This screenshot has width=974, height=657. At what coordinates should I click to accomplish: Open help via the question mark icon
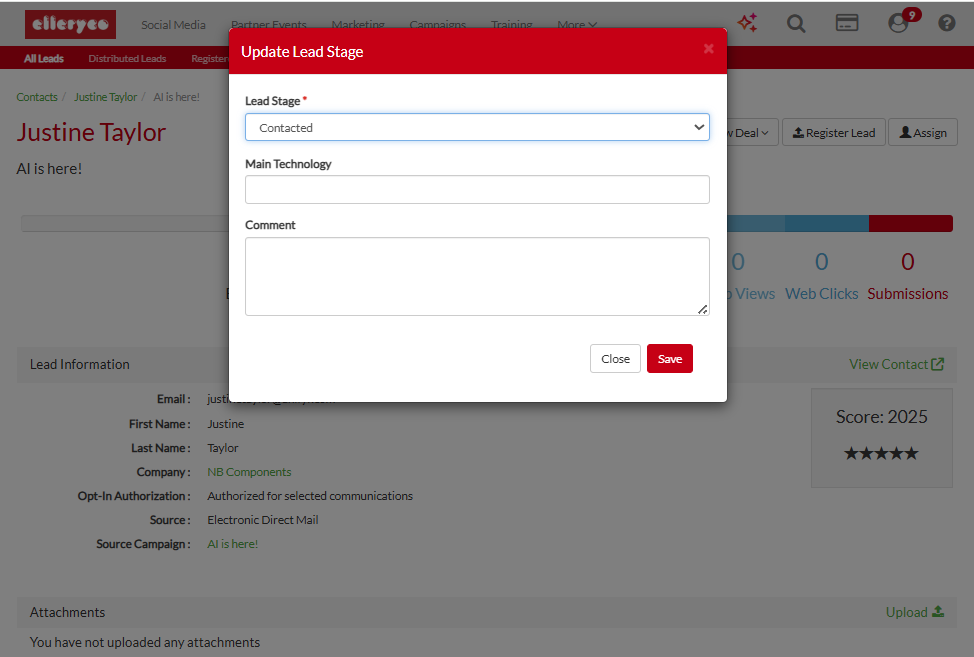(947, 24)
